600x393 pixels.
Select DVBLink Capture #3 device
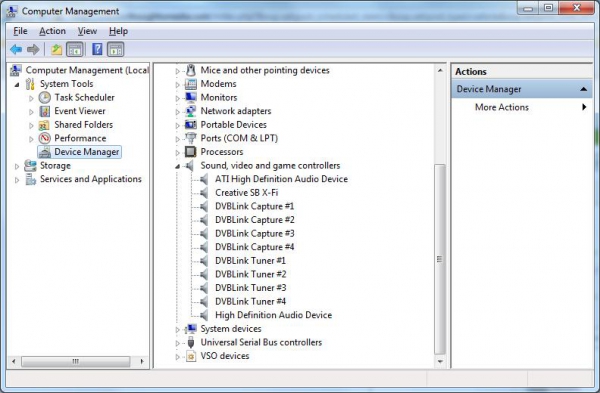[254, 233]
